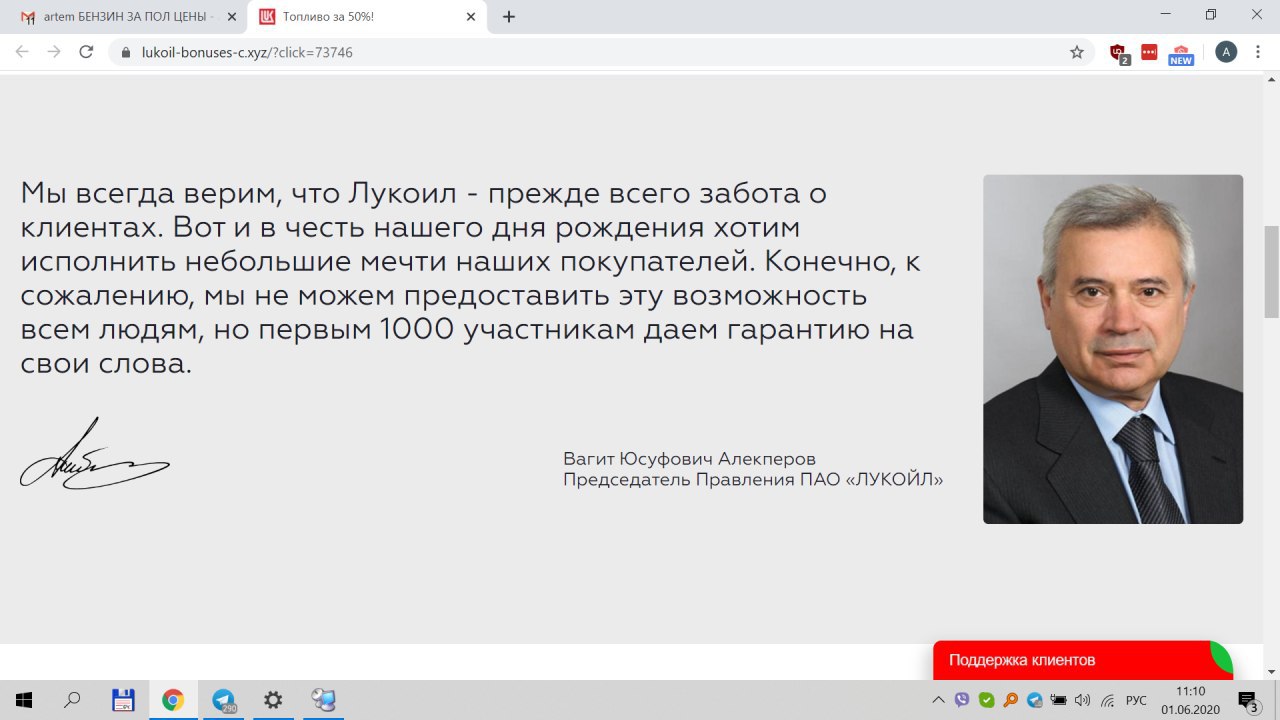The height and width of the screenshot is (720, 1280).
Task: Open the Telegram tray icon
Action: coord(1035,700)
